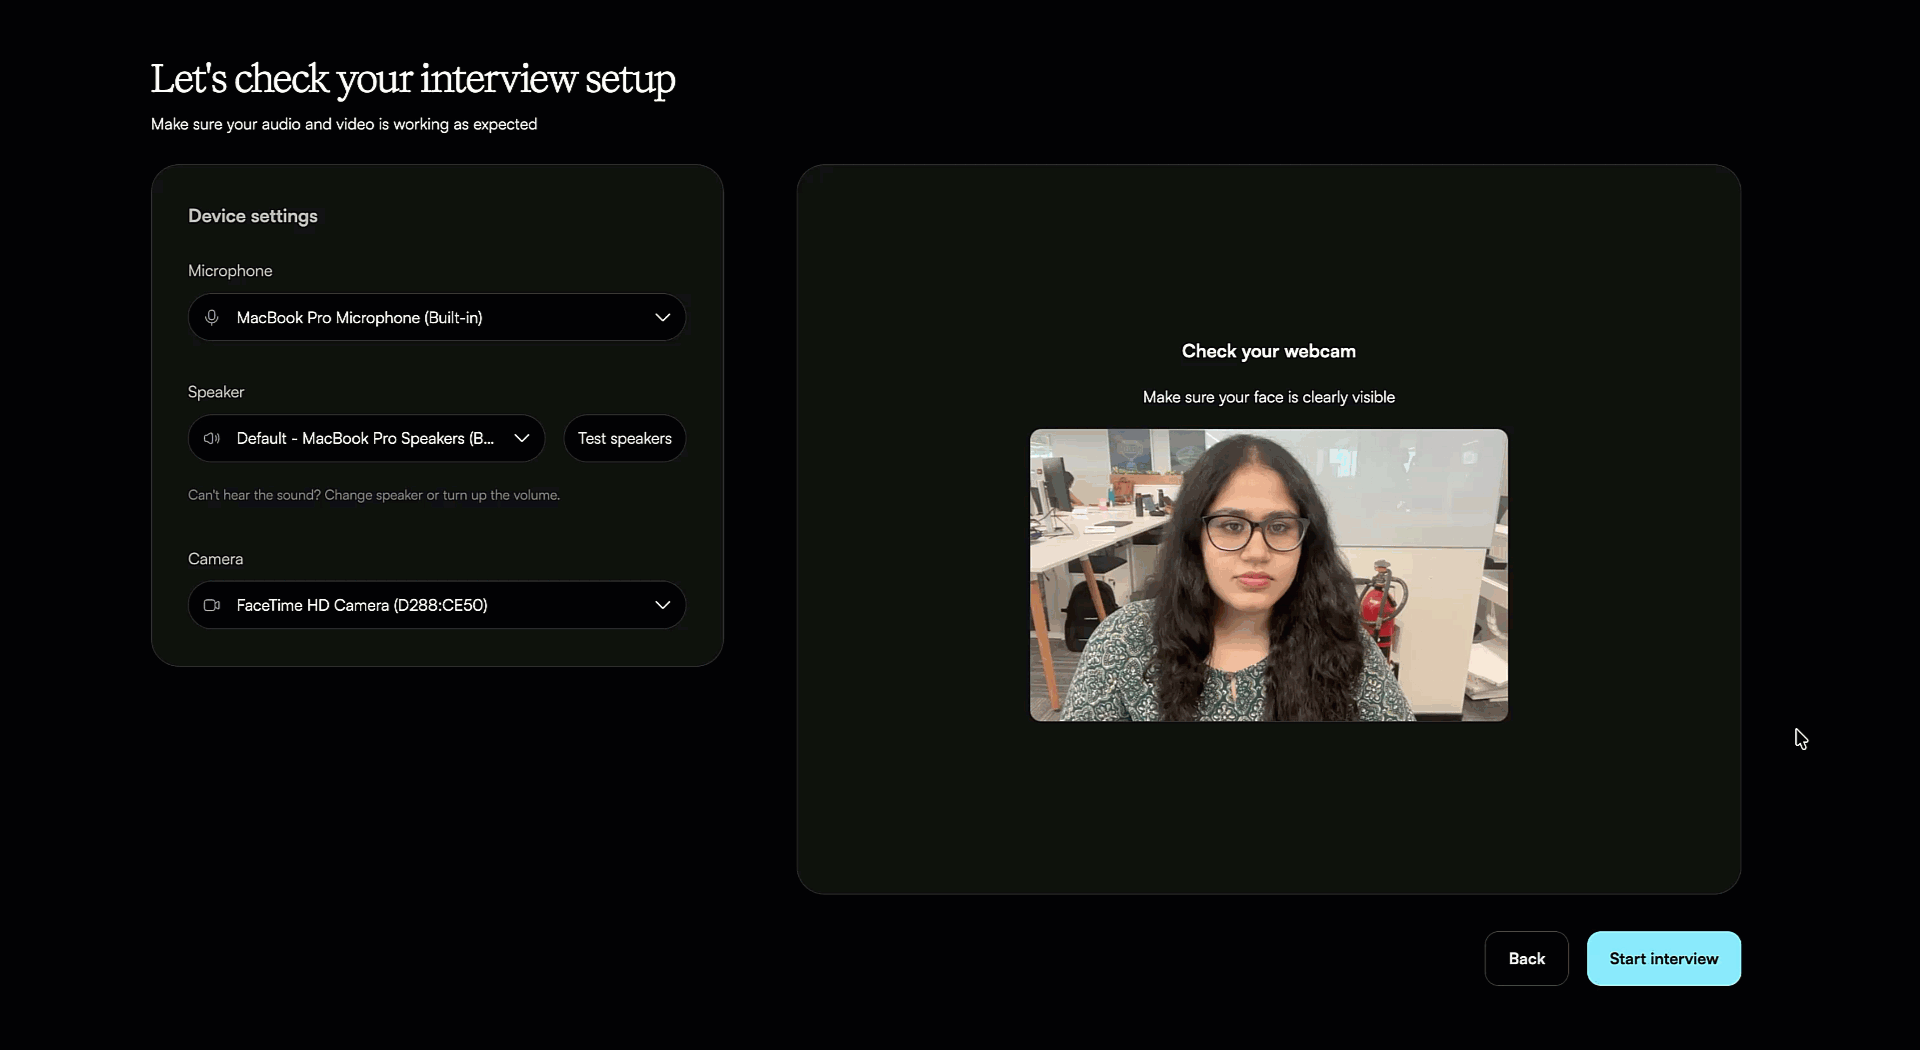Click the 'Can't hear the sound?' hint

click(374, 495)
